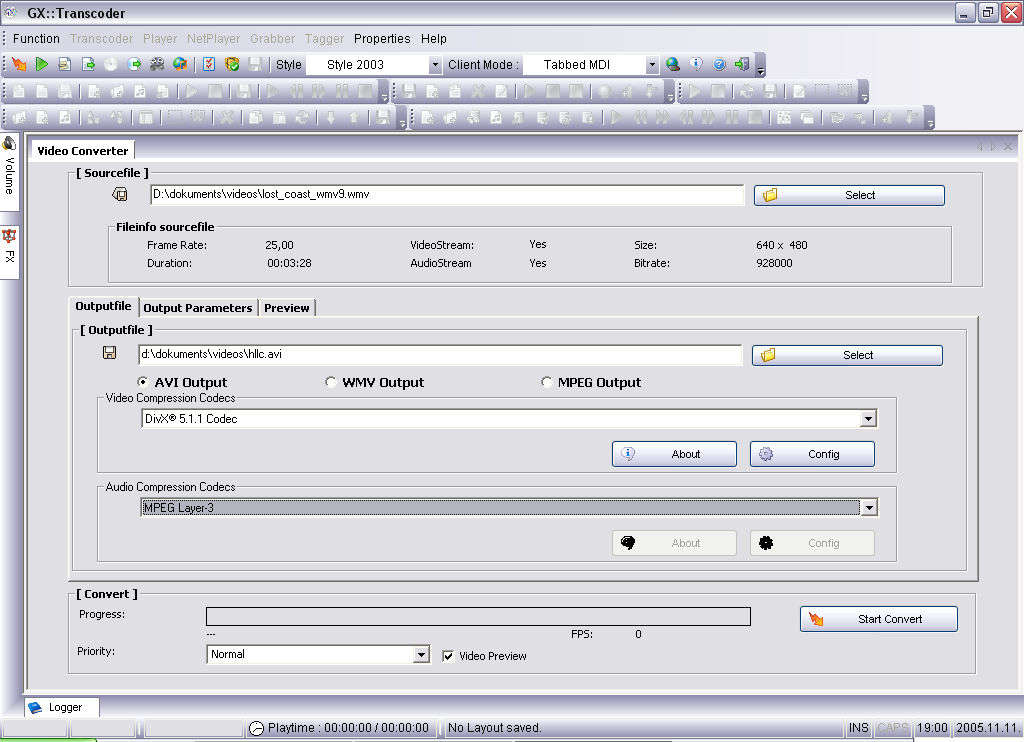The width and height of the screenshot is (1024, 742).
Task: Select MPEG Output format
Action: [x=546, y=382]
